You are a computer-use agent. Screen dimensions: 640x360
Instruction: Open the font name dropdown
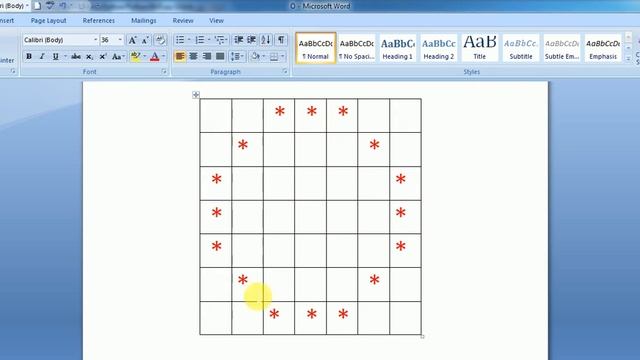[x=96, y=40]
